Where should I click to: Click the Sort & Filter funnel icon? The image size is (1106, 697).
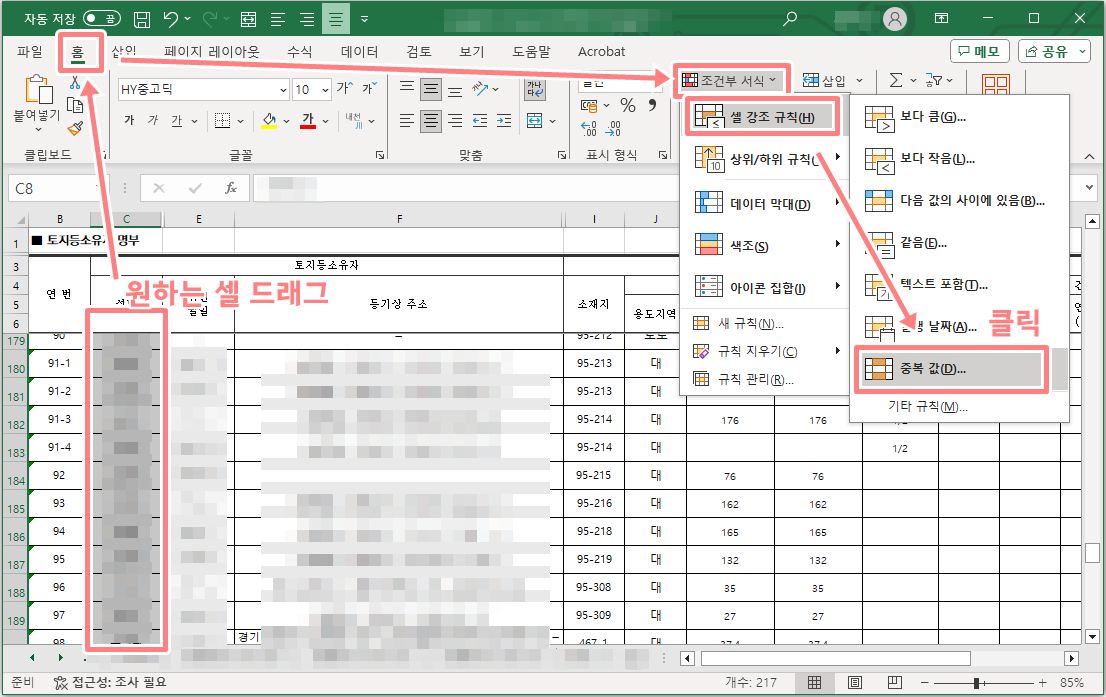point(937,80)
